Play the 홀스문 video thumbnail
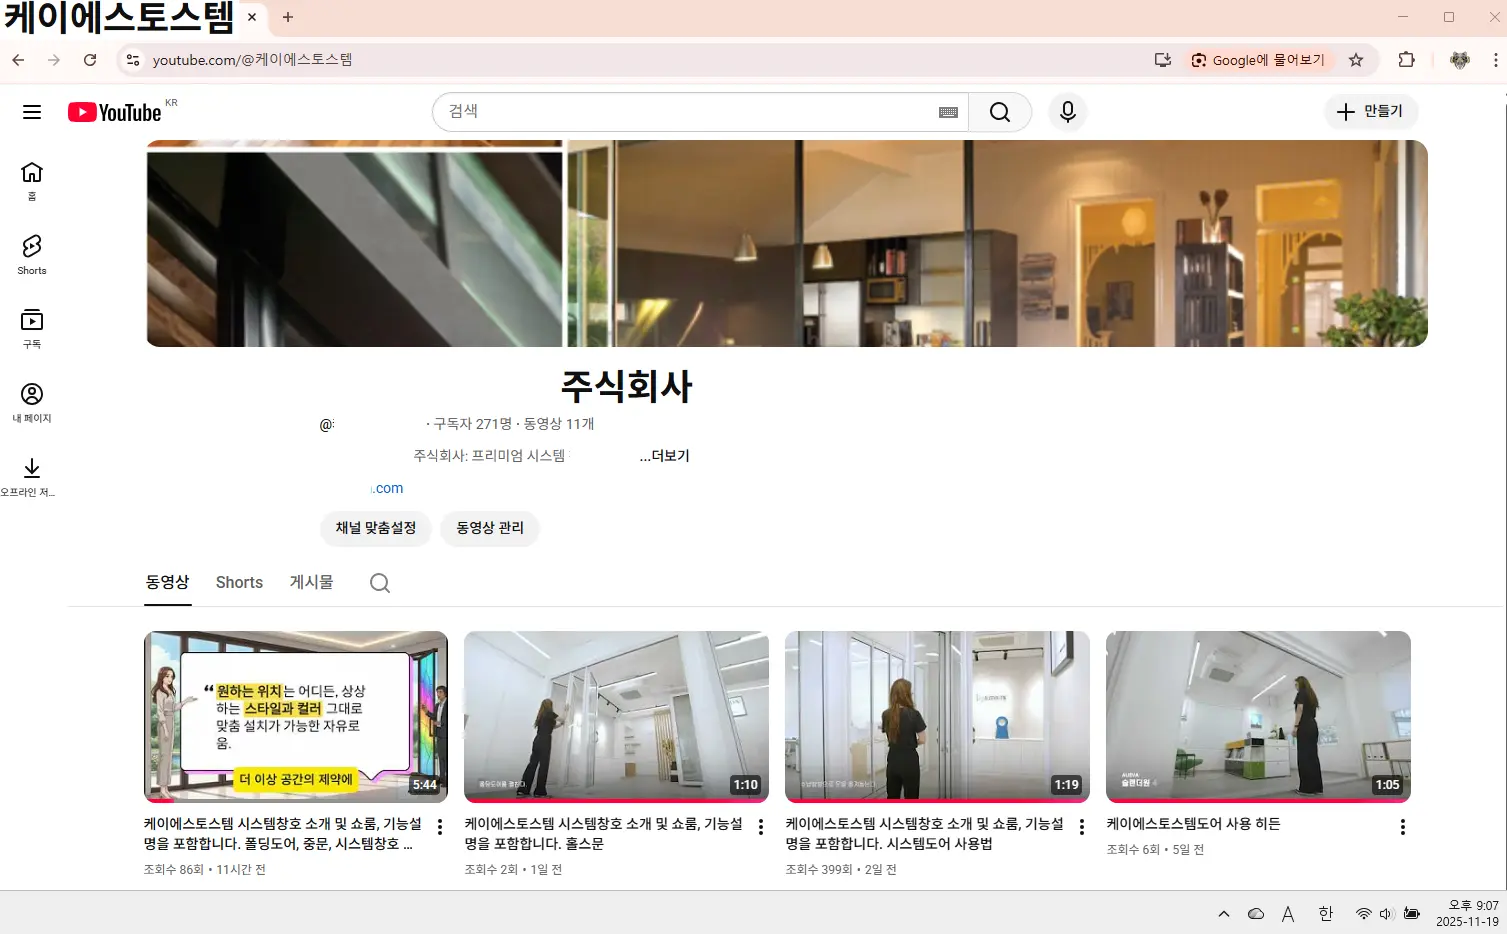This screenshot has width=1507, height=934. [615, 716]
